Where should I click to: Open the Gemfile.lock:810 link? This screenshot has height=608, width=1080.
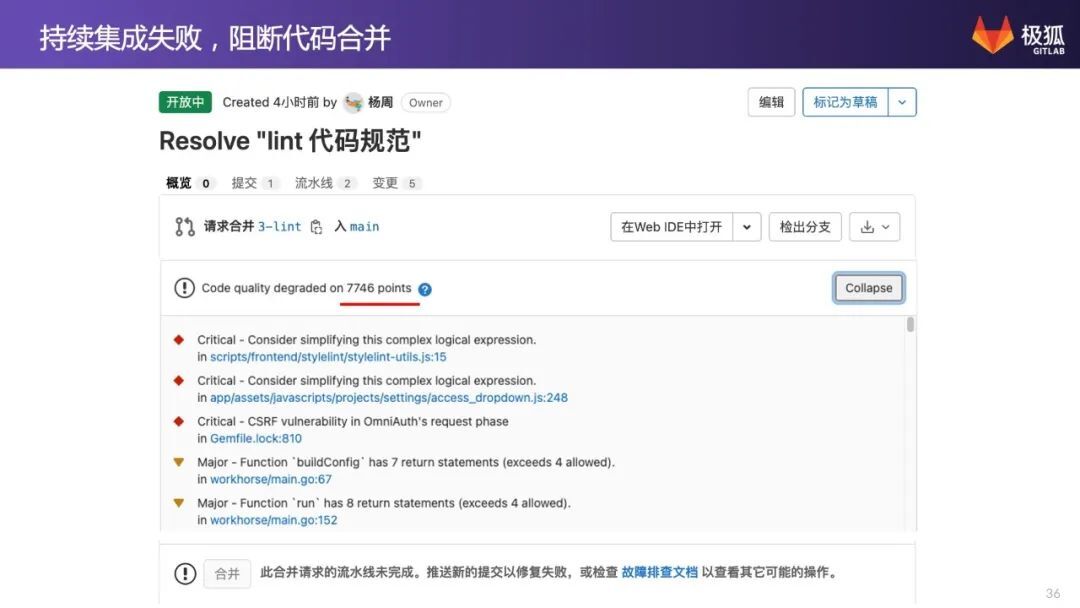pyautogui.click(x=256, y=438)
